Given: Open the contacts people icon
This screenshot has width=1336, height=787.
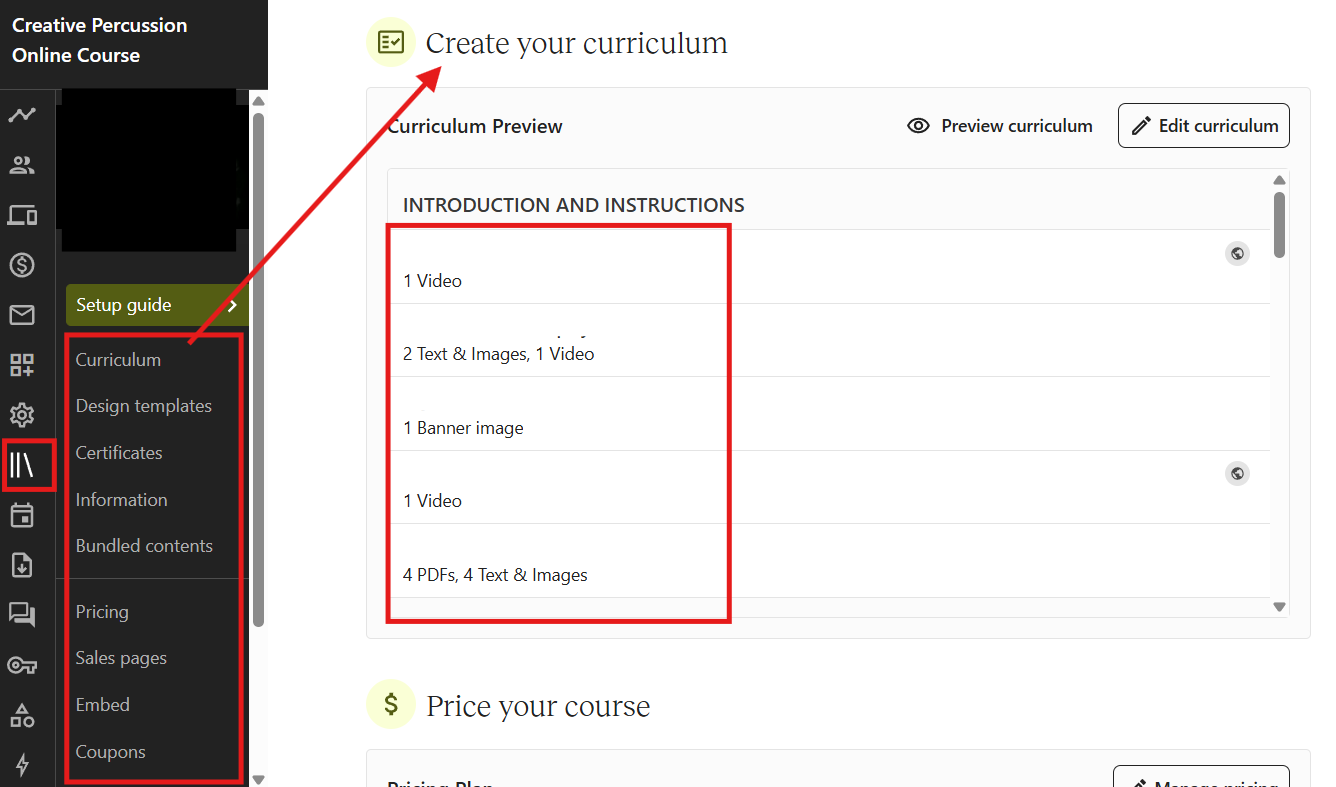Looking at the screenshot, I should coord(22,164).
